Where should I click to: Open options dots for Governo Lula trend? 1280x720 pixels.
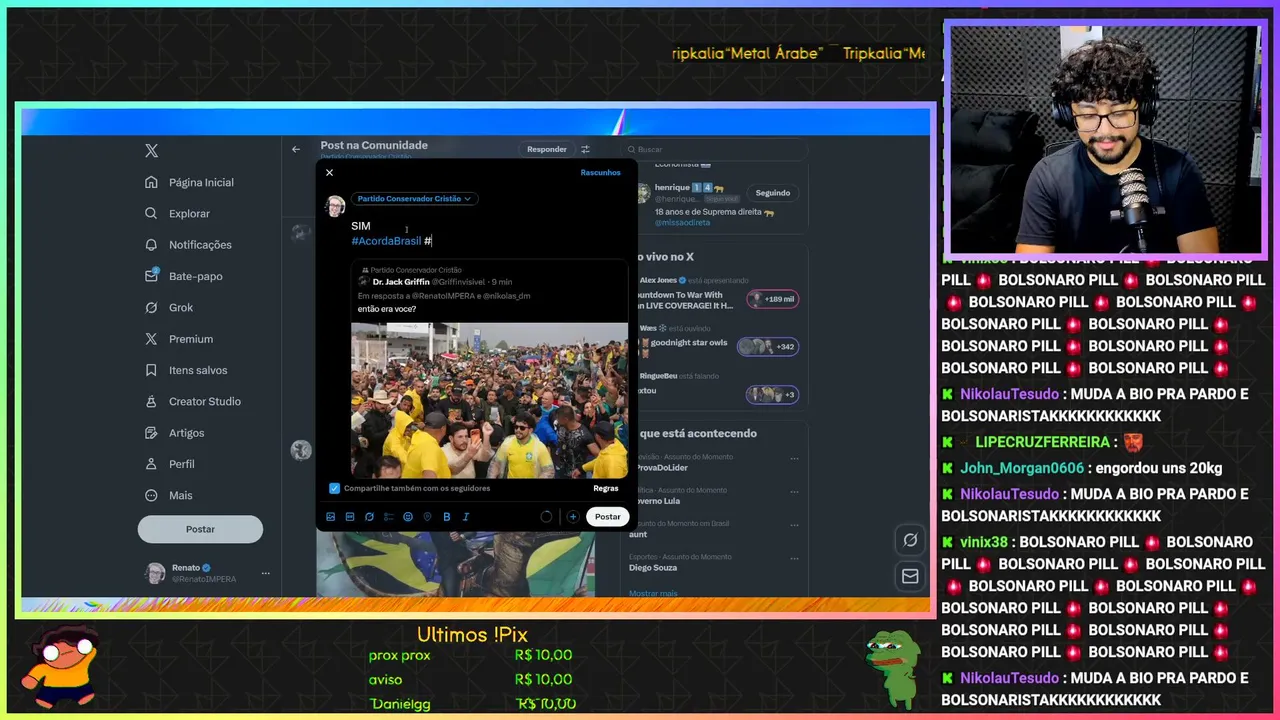click(x=795, y=492)
